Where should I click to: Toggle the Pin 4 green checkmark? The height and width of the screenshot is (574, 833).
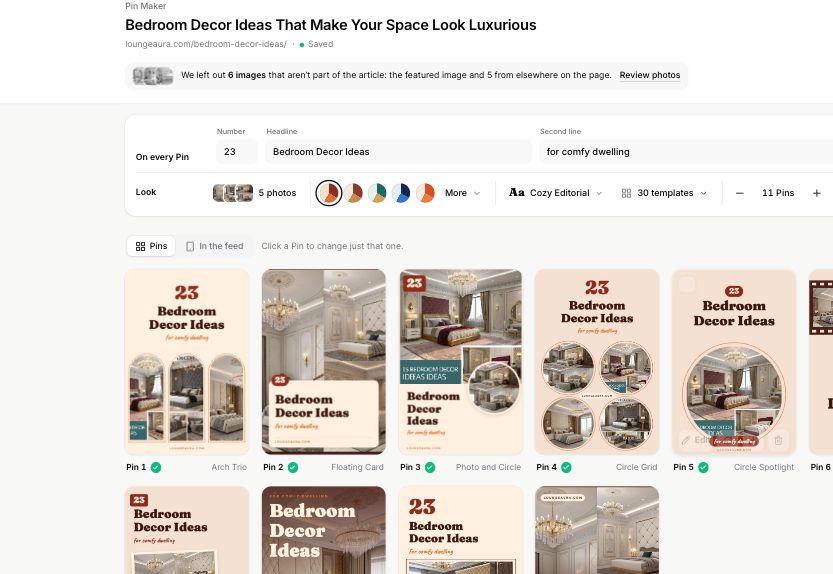pos(566,467)
